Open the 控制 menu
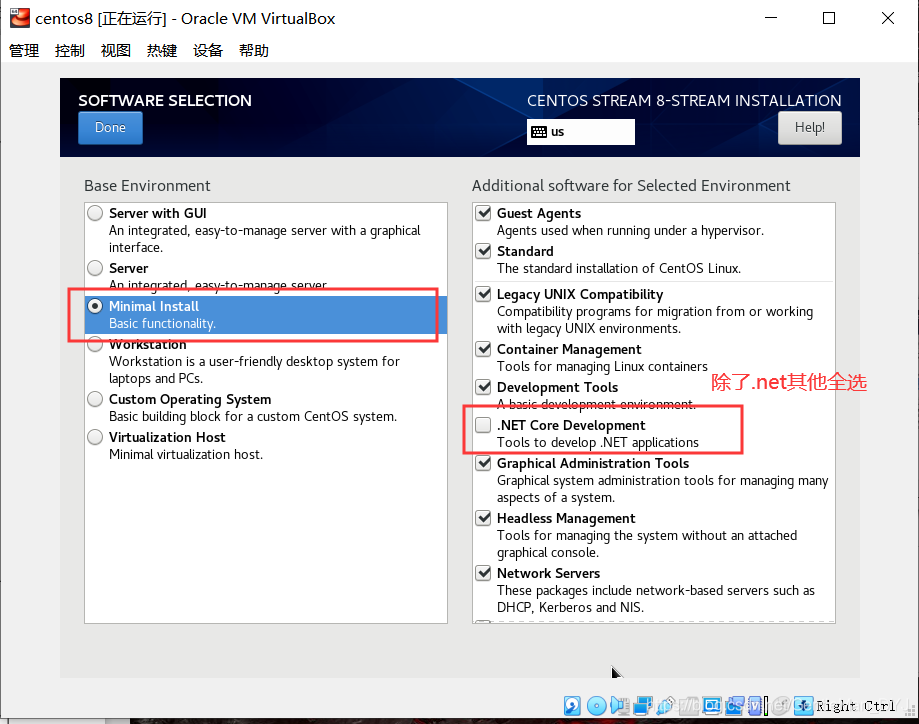 coord(70,51)
